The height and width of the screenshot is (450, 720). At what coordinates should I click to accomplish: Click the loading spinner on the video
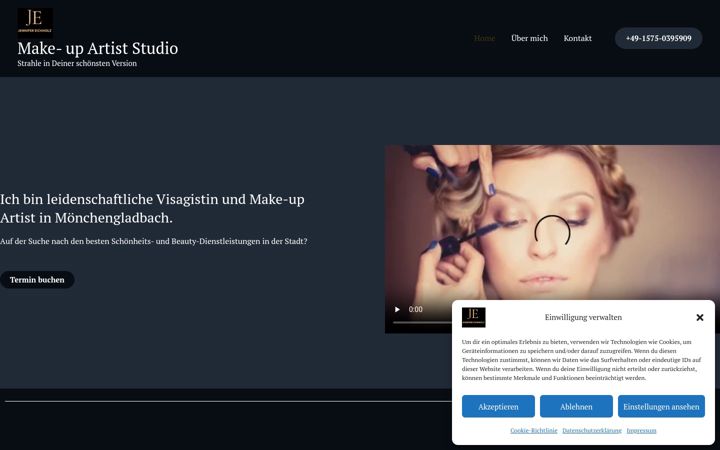[x=552, y=232]
